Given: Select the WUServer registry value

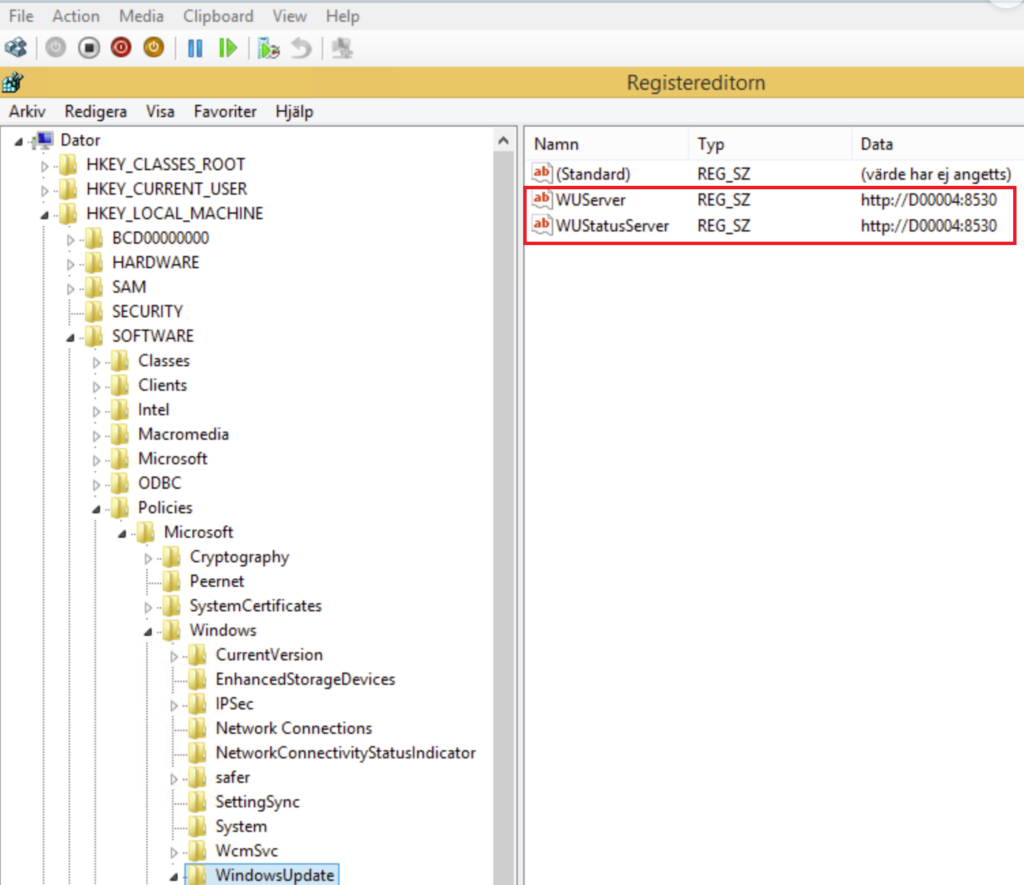Looking at the screenshot, I should (x=590, y=200).
